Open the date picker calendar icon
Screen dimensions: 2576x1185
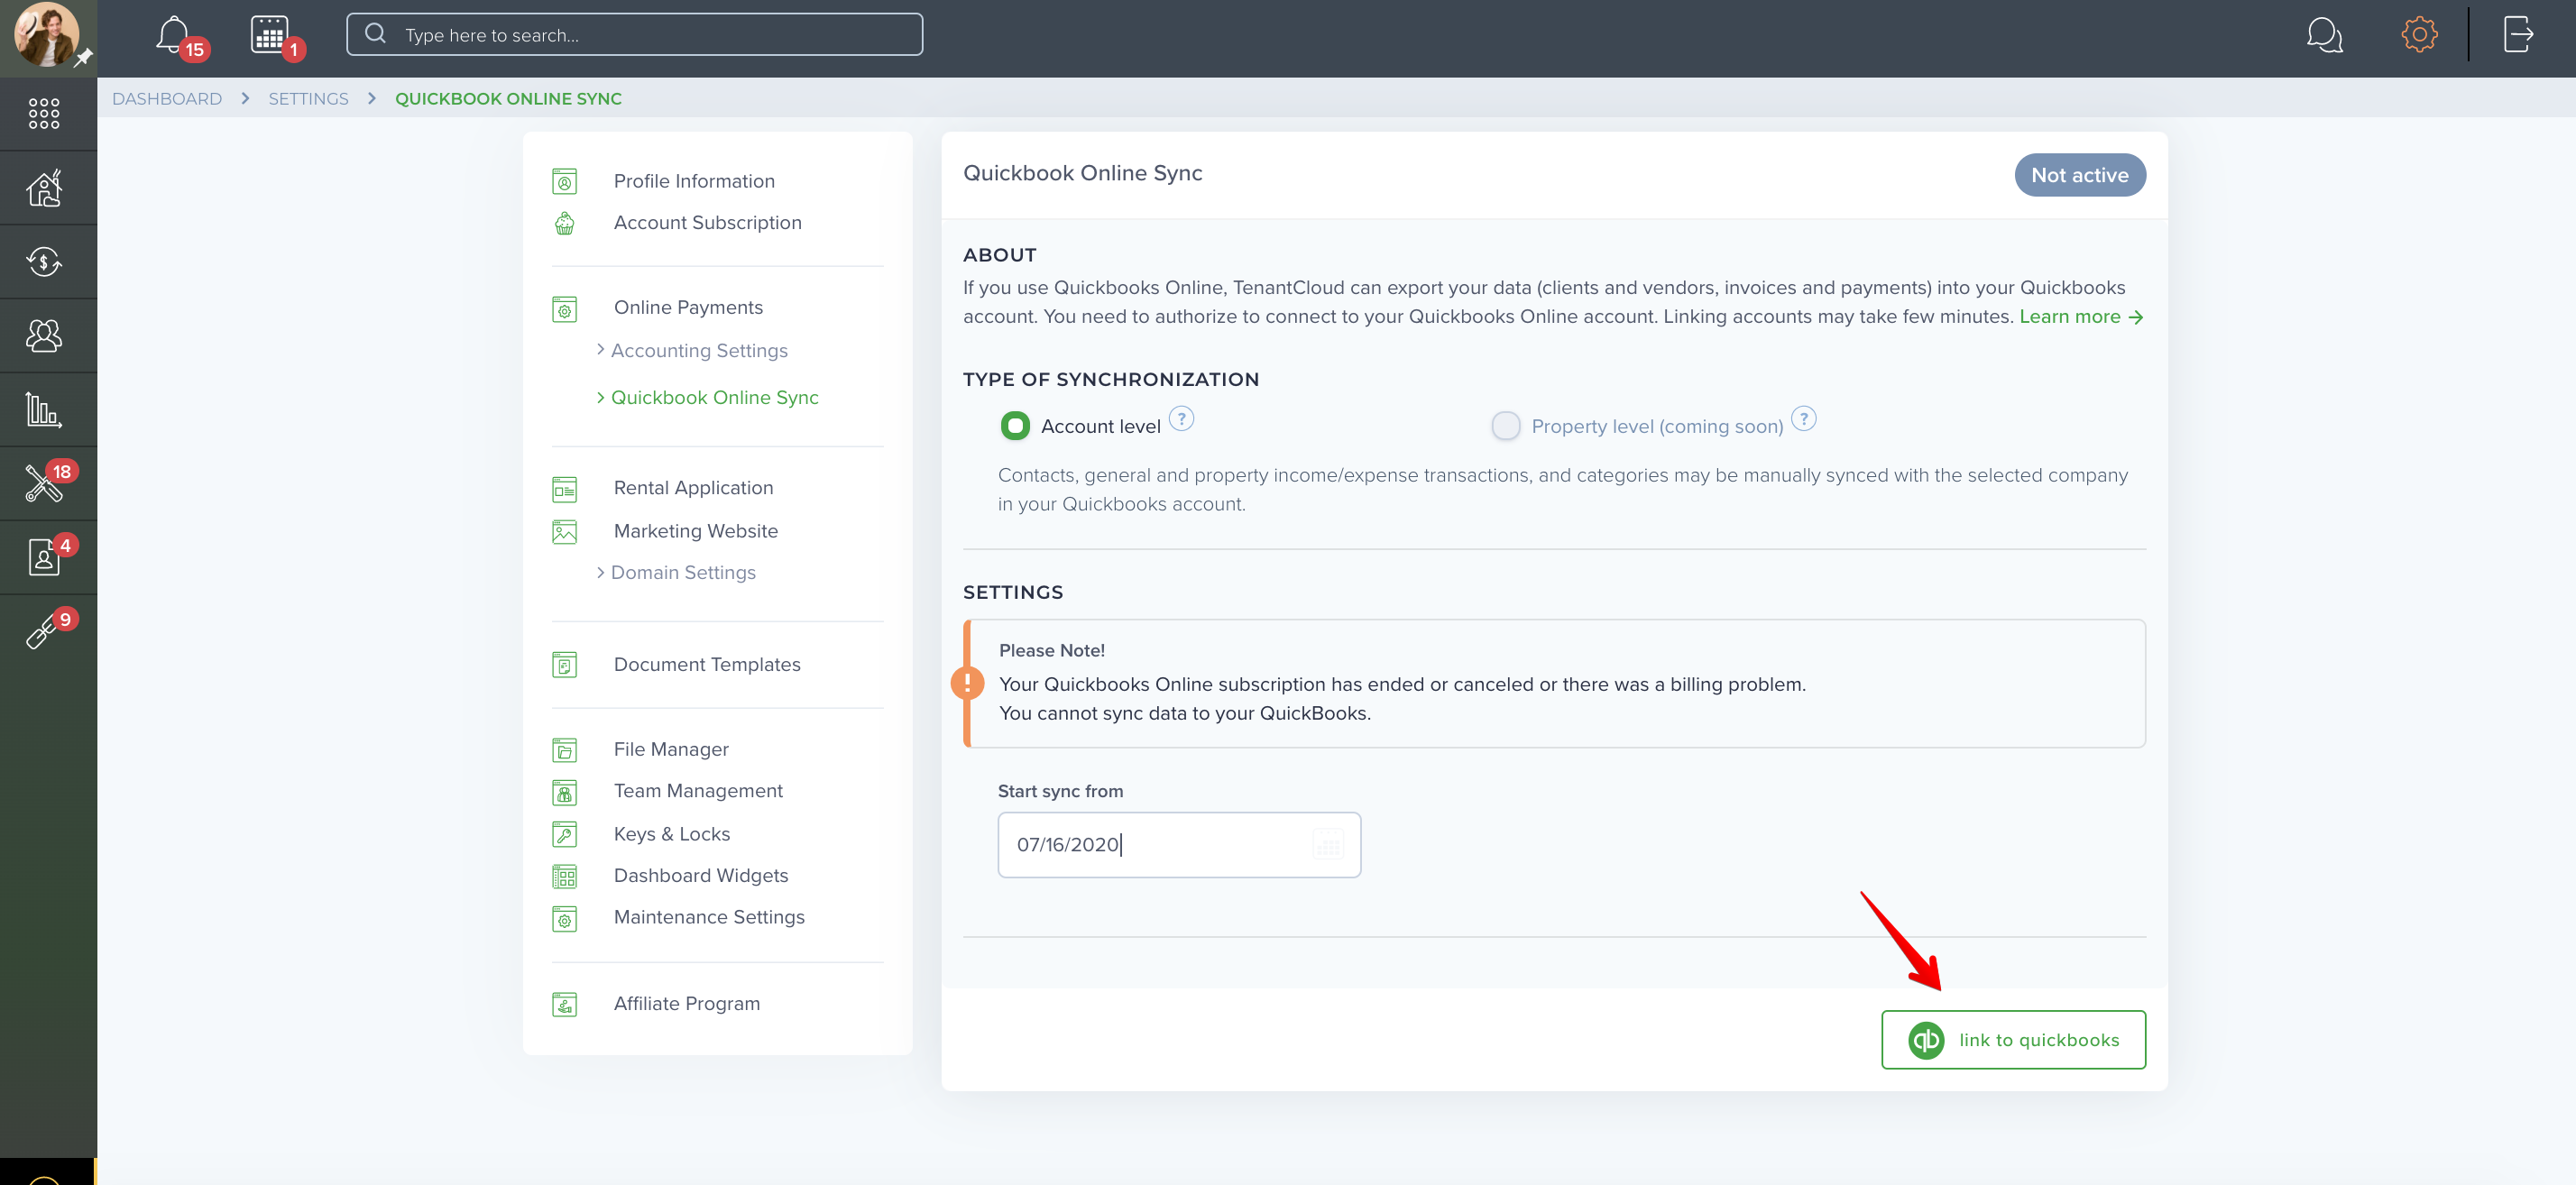pos(1327,845)
